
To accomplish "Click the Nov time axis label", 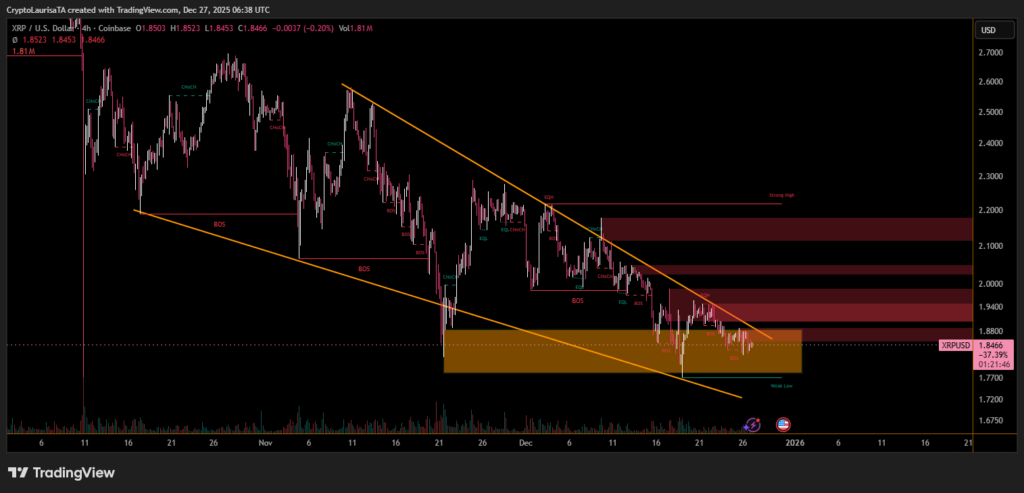I will coord(264,441).
